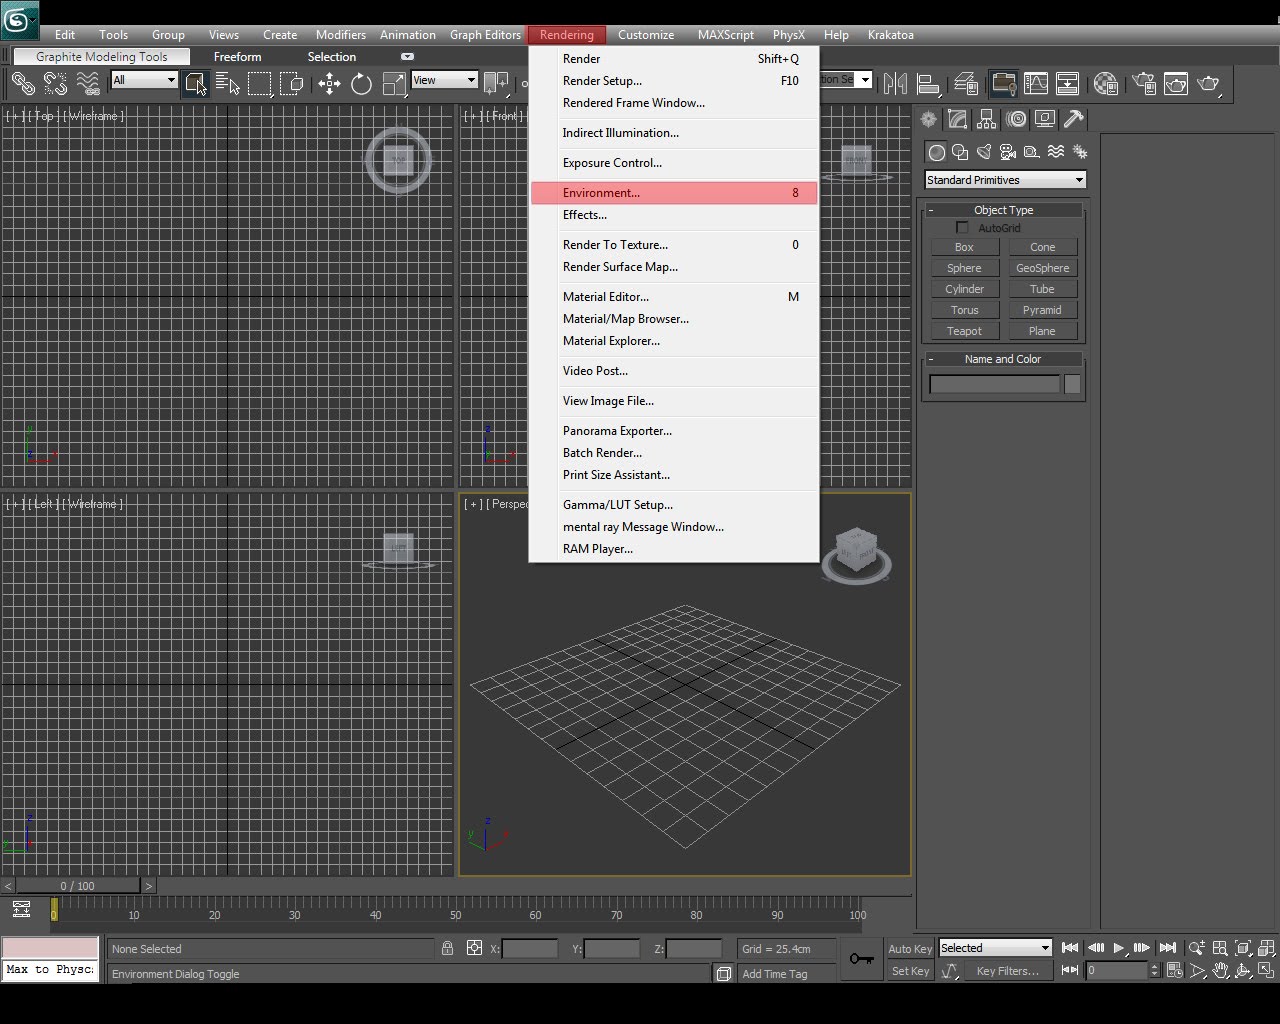The width and height of the screenshot is (1280, 1024).
Task: Toggle Maximize Viewport mode
Action: 1264,971
